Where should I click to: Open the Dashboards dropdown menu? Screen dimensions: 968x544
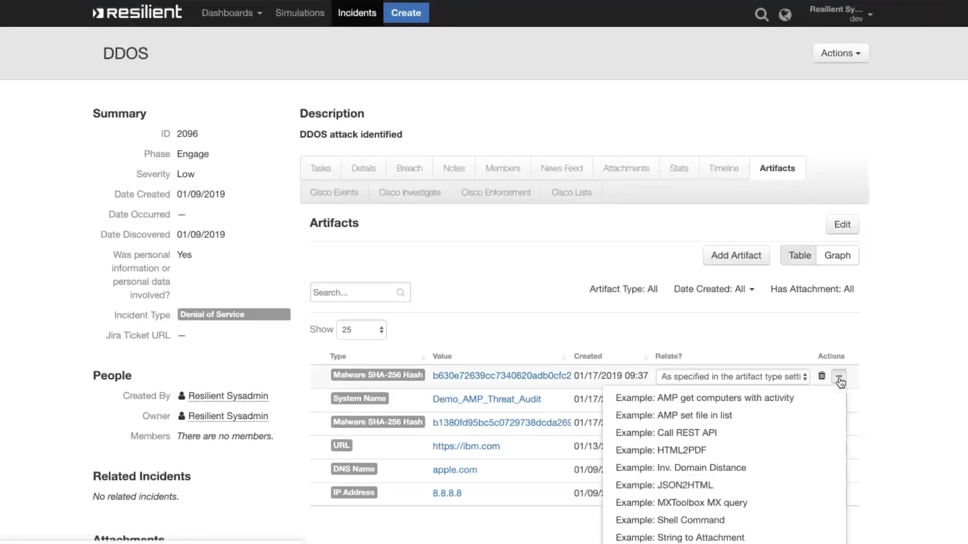[x=231, y=13]
